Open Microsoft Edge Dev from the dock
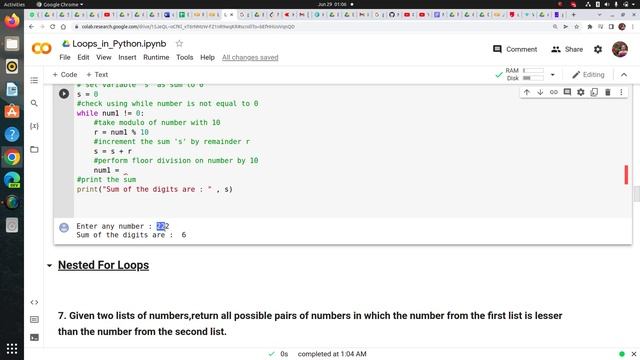Viewport: 640px width, 360px height. coord(12,180)
